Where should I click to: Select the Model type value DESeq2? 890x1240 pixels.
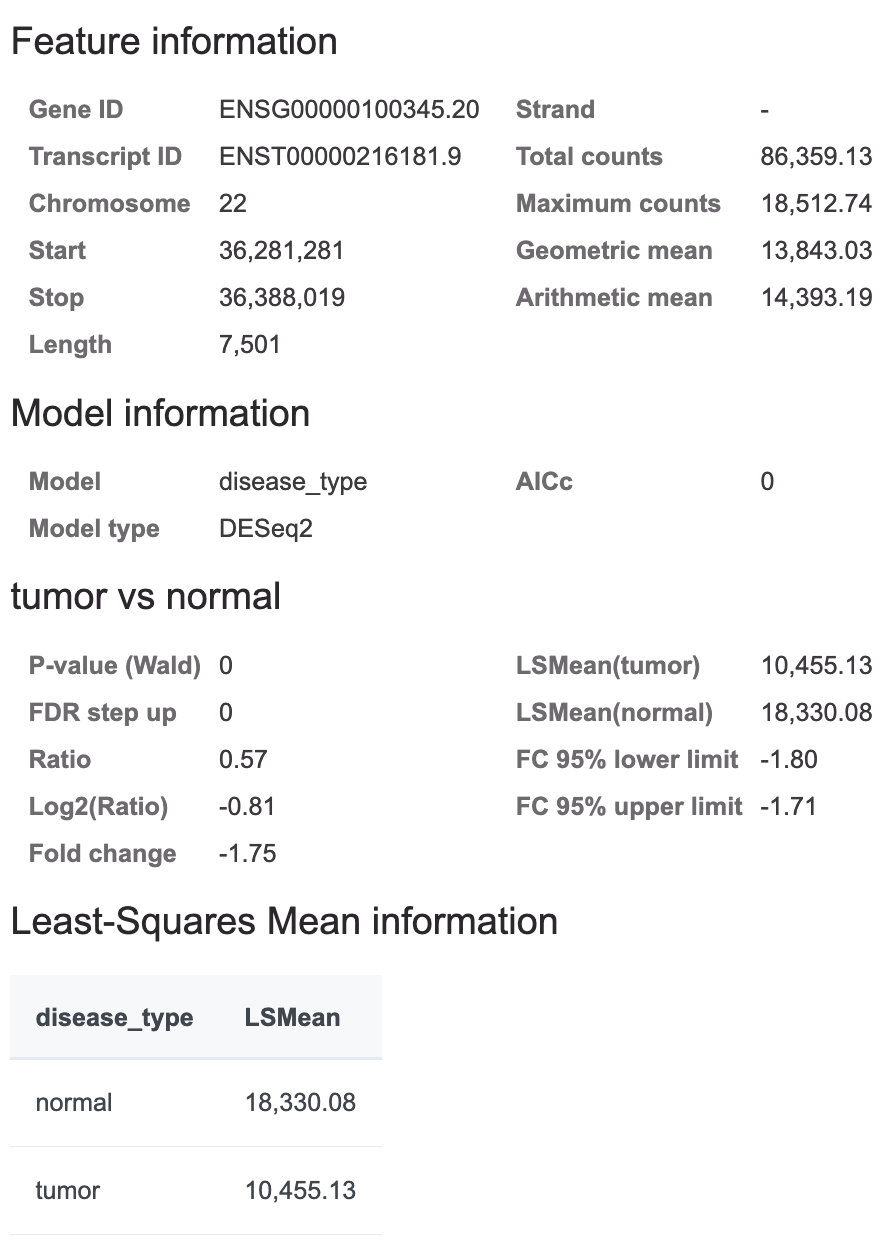click(x=266, y=529)
